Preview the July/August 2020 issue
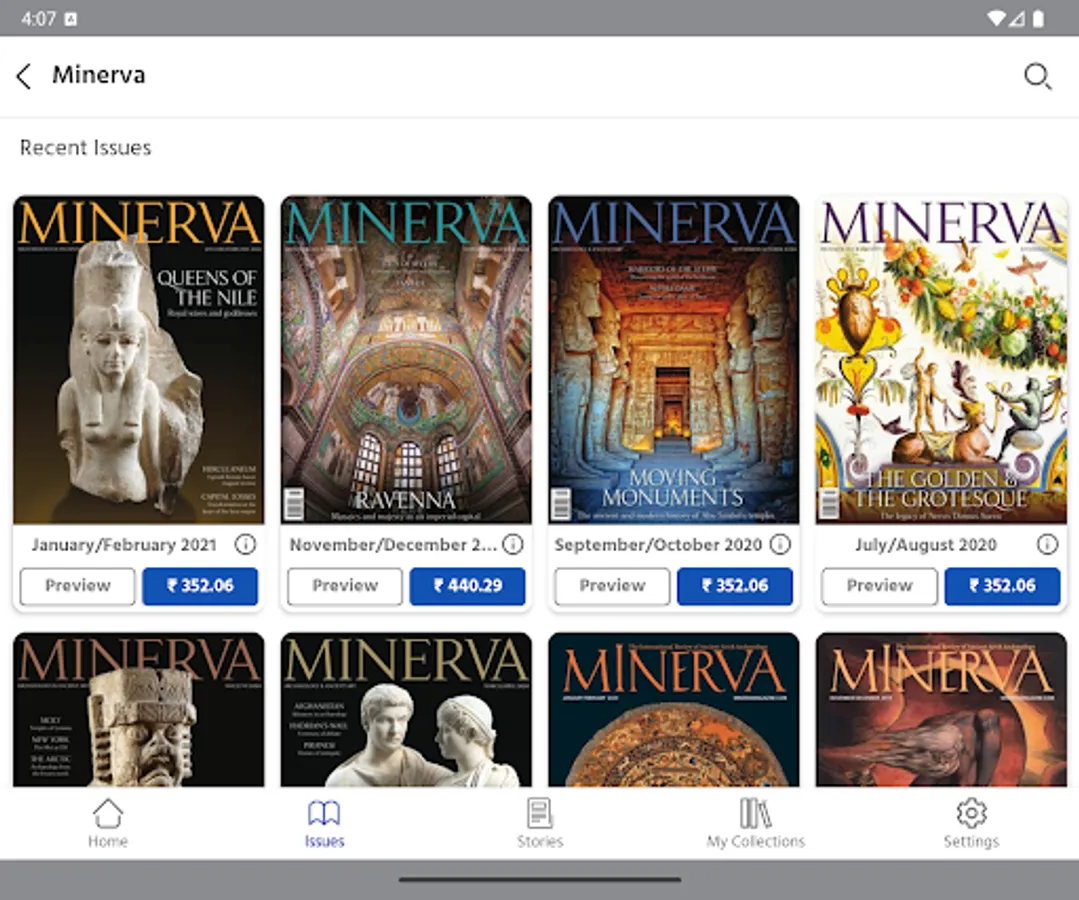The image size is (1079, 900). (x=879, y=586)
